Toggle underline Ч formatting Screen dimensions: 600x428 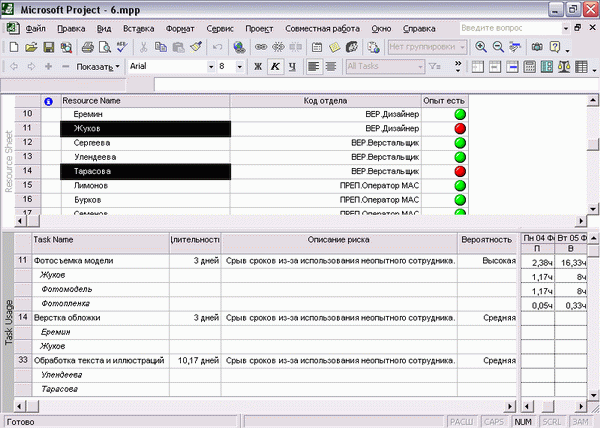292,67
